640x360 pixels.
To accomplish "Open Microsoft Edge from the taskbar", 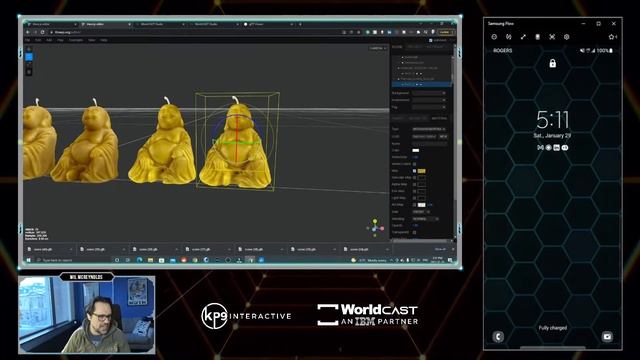I will (x=139, y=260).
